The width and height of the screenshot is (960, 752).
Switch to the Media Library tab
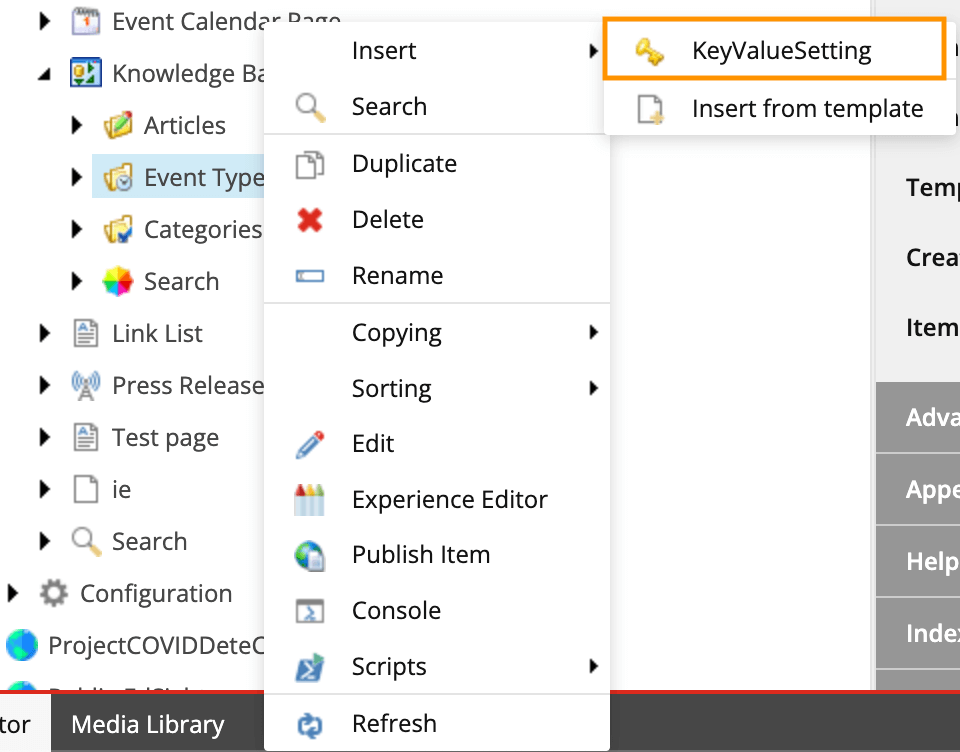point(148,725)
